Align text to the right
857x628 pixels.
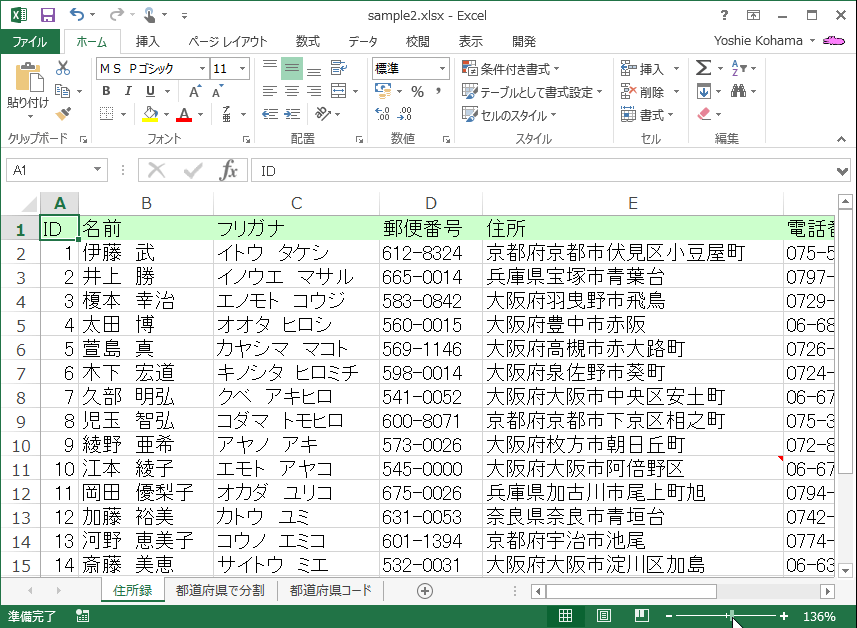(x=314, y=91)
